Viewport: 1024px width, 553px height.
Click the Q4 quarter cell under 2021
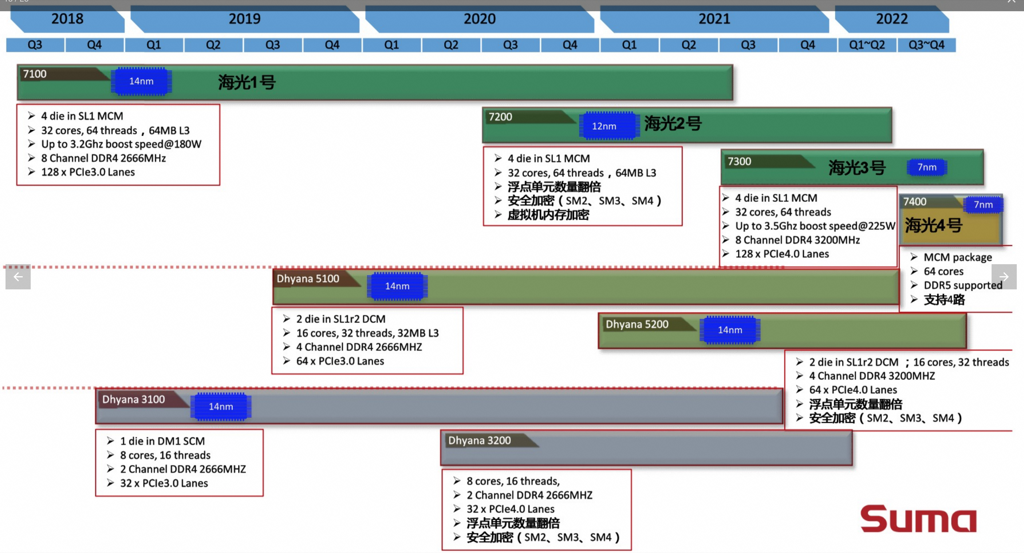click(x=807, y=45)
